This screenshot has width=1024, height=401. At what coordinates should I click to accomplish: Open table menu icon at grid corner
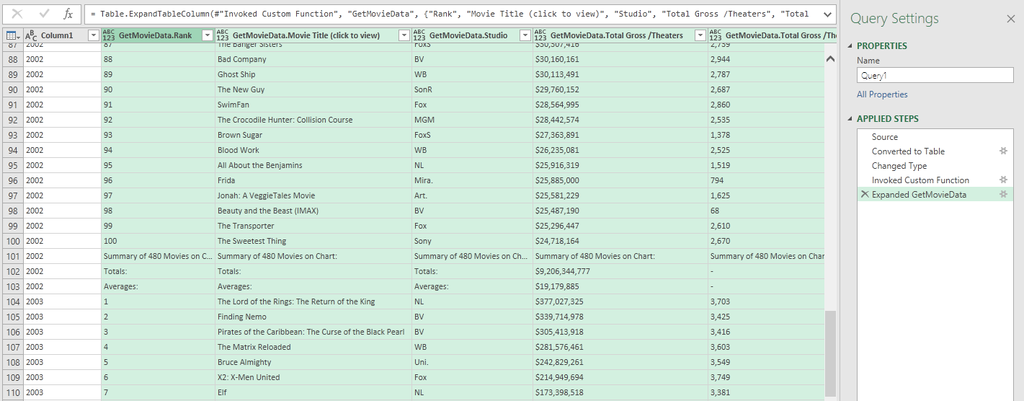coord(12,35)
